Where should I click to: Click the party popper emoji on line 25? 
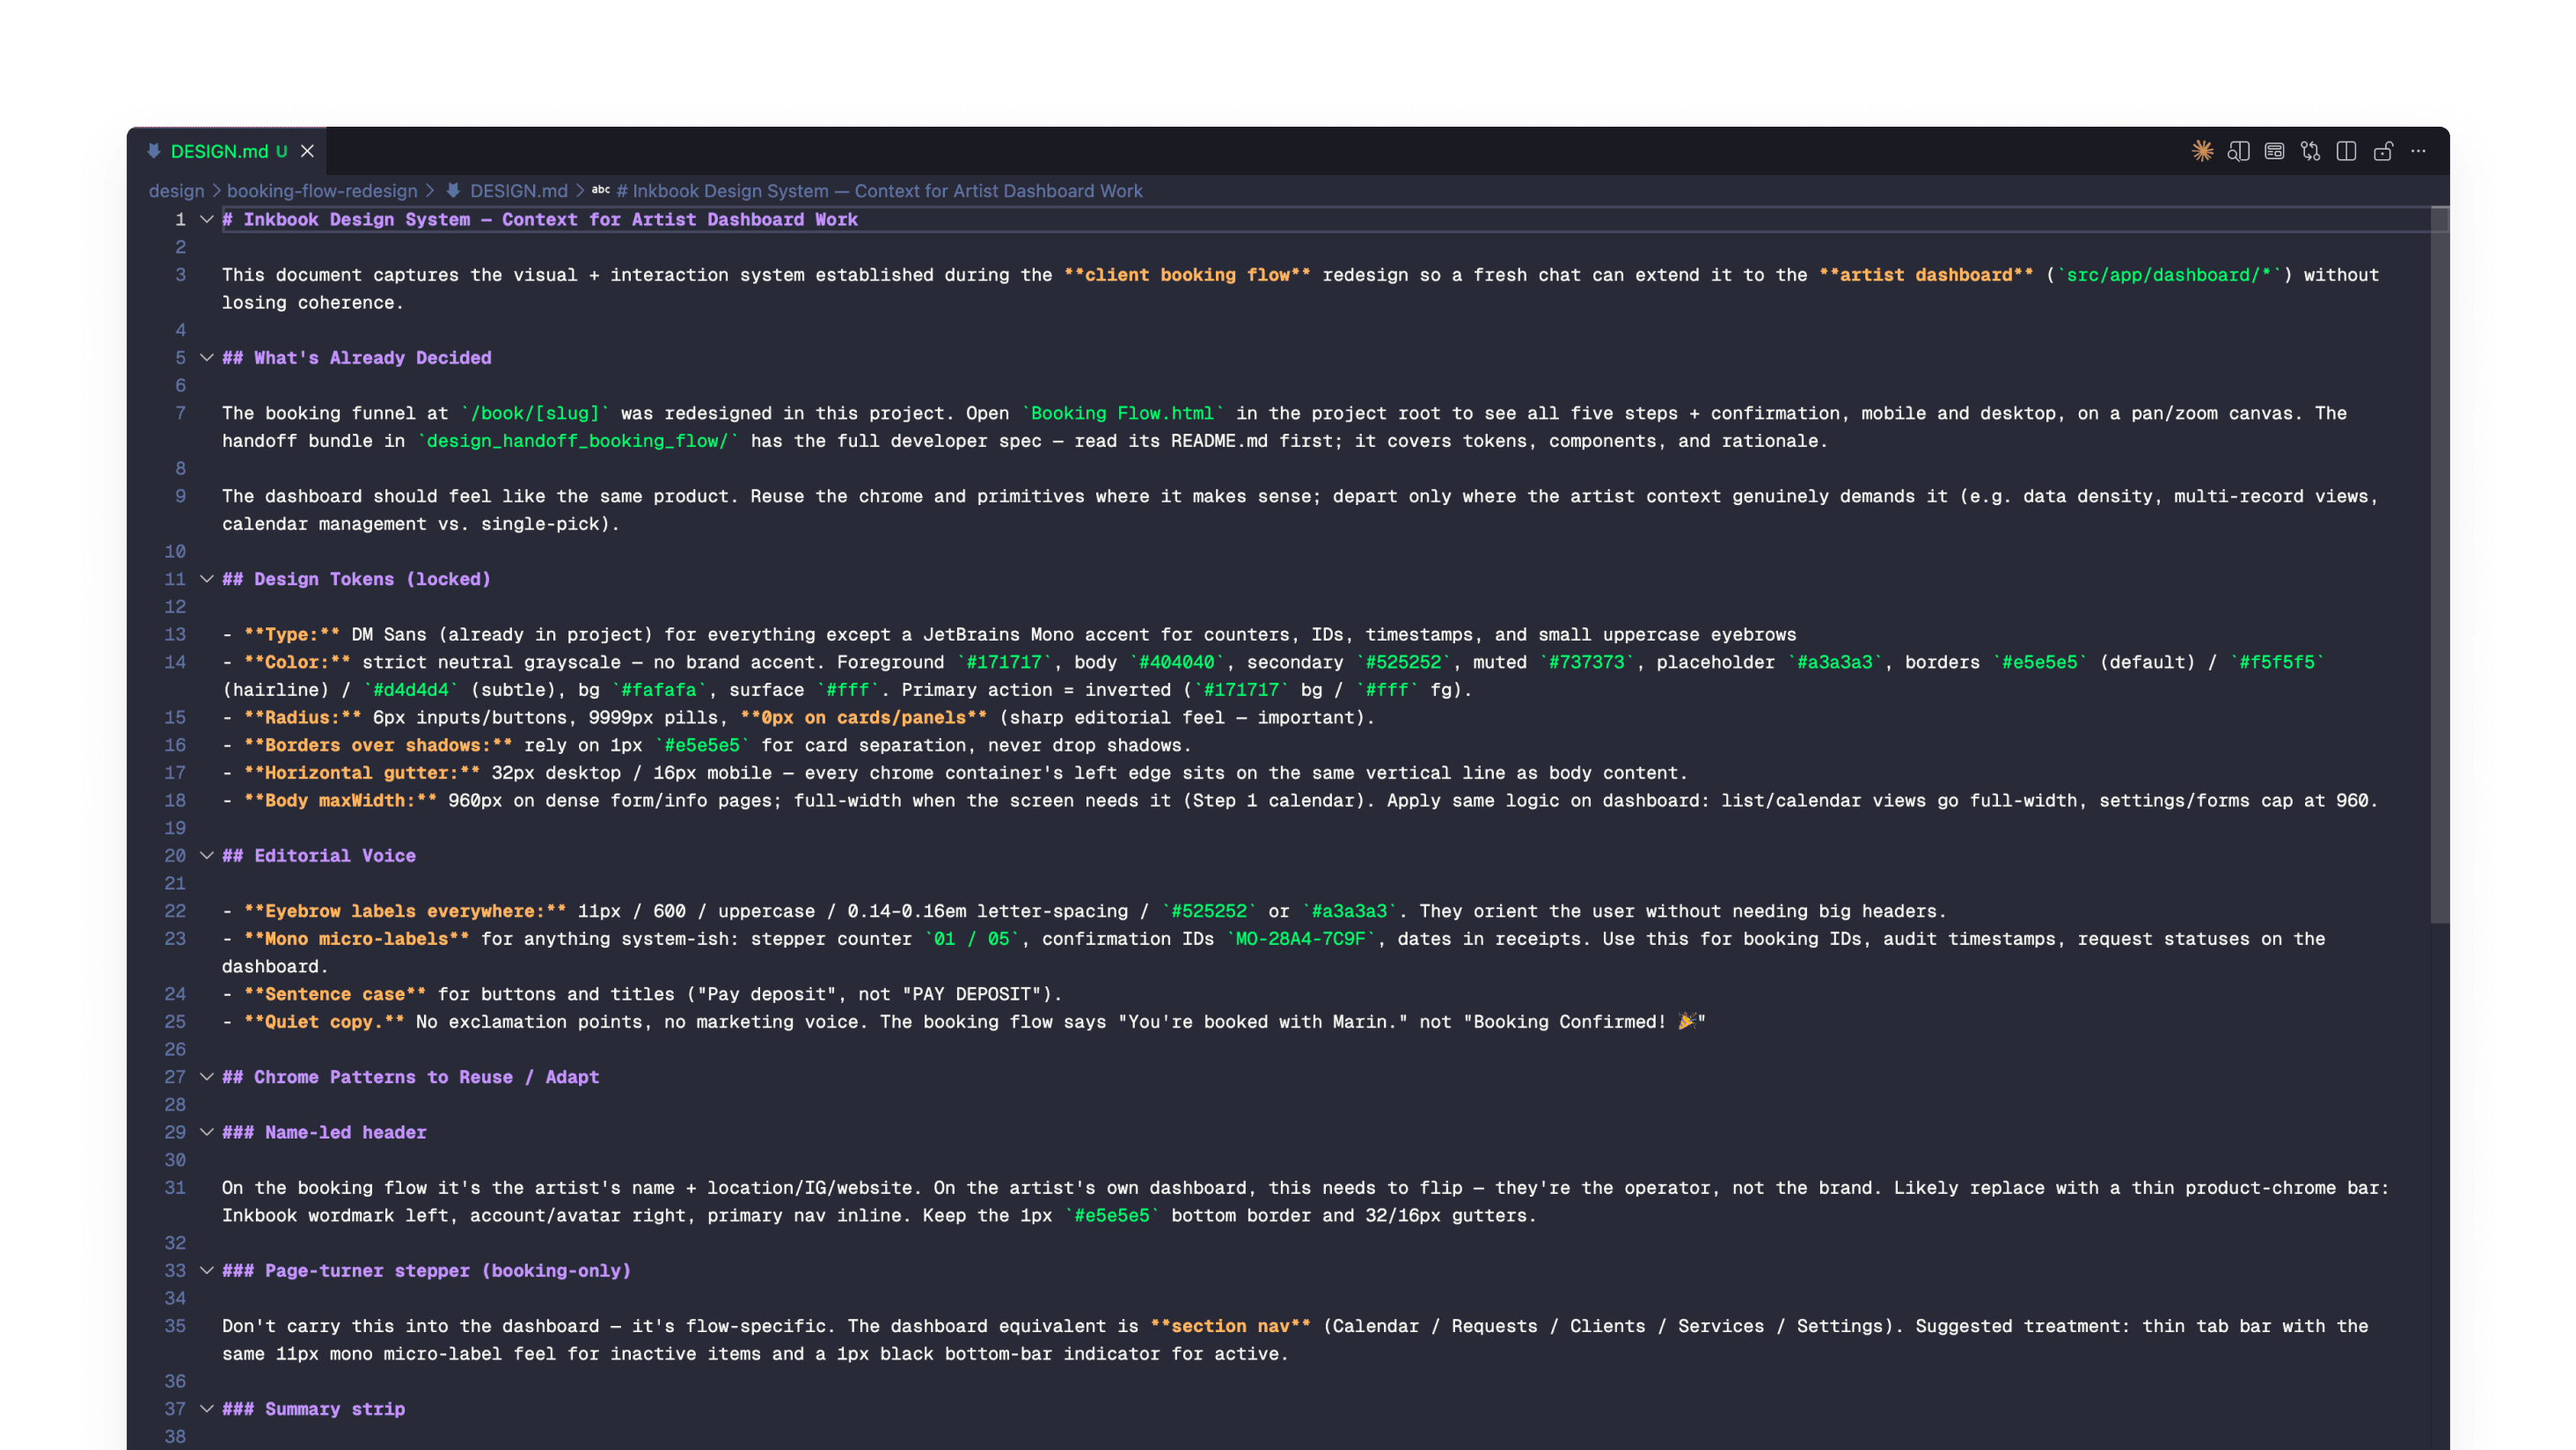tap(1686, 1021)
